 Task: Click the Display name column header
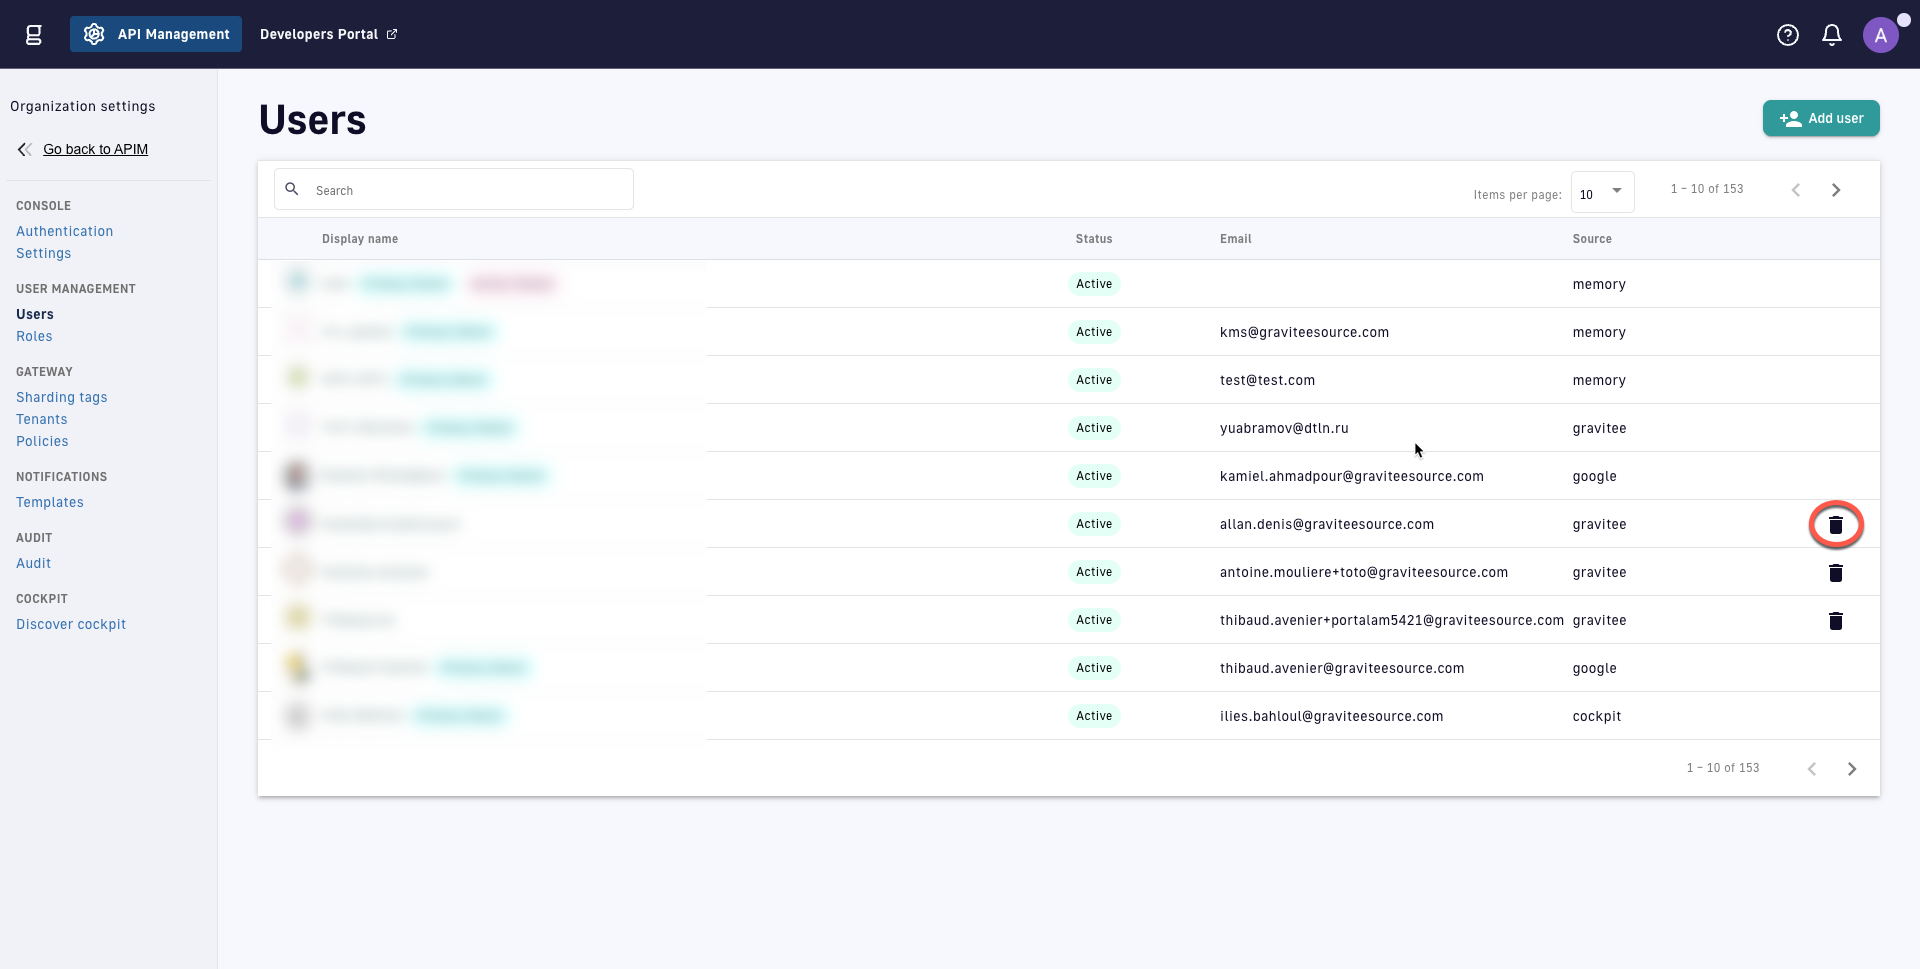360,239
